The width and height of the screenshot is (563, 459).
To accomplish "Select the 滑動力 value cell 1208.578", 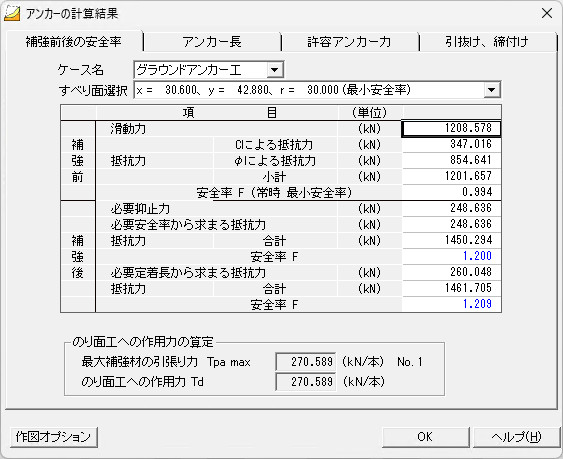I will [x=451, y=129].
